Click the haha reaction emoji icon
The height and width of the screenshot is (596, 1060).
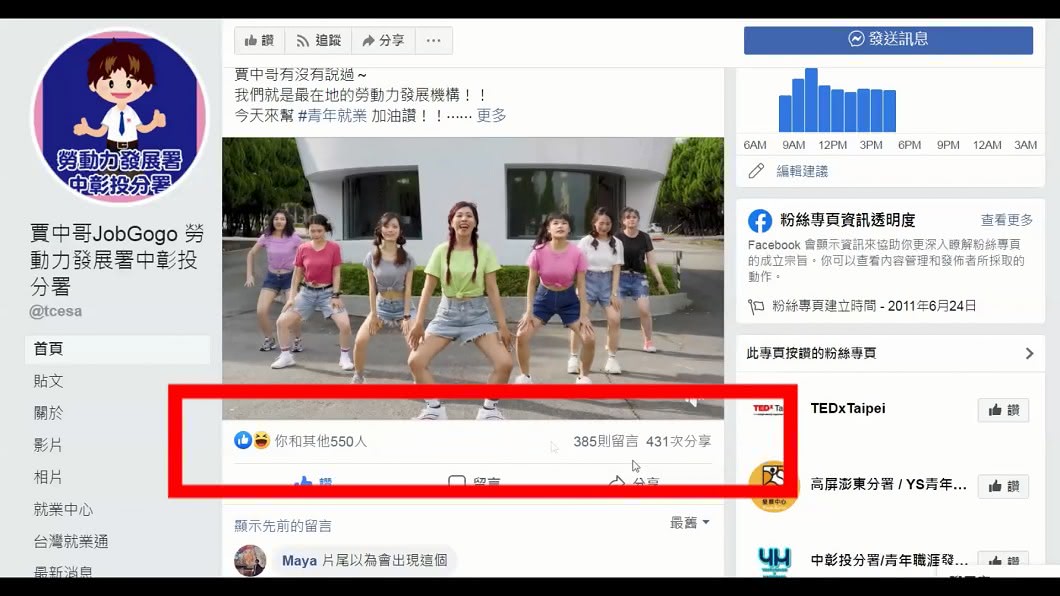pos(261,441)
